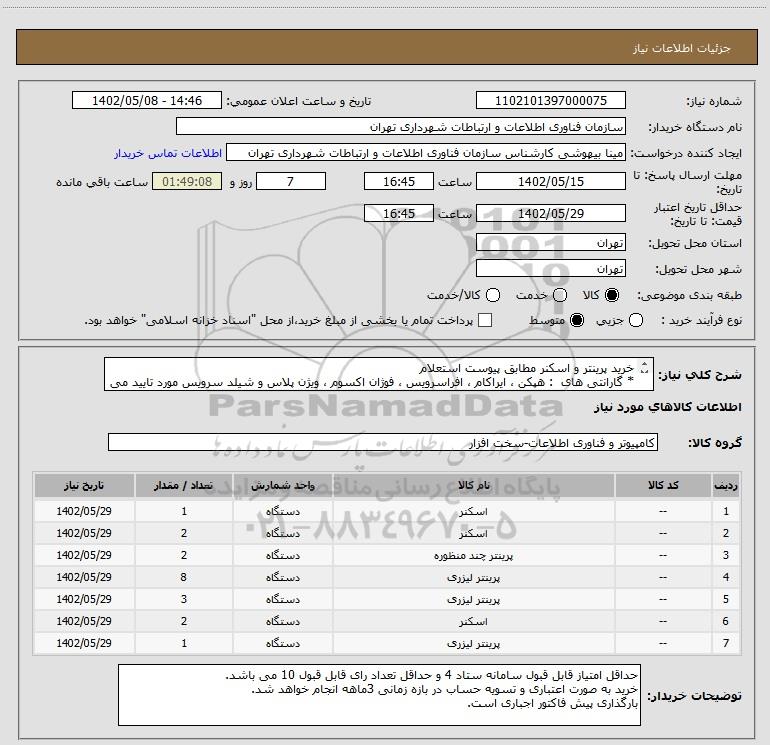Click the request creator name field

(425, 153)
